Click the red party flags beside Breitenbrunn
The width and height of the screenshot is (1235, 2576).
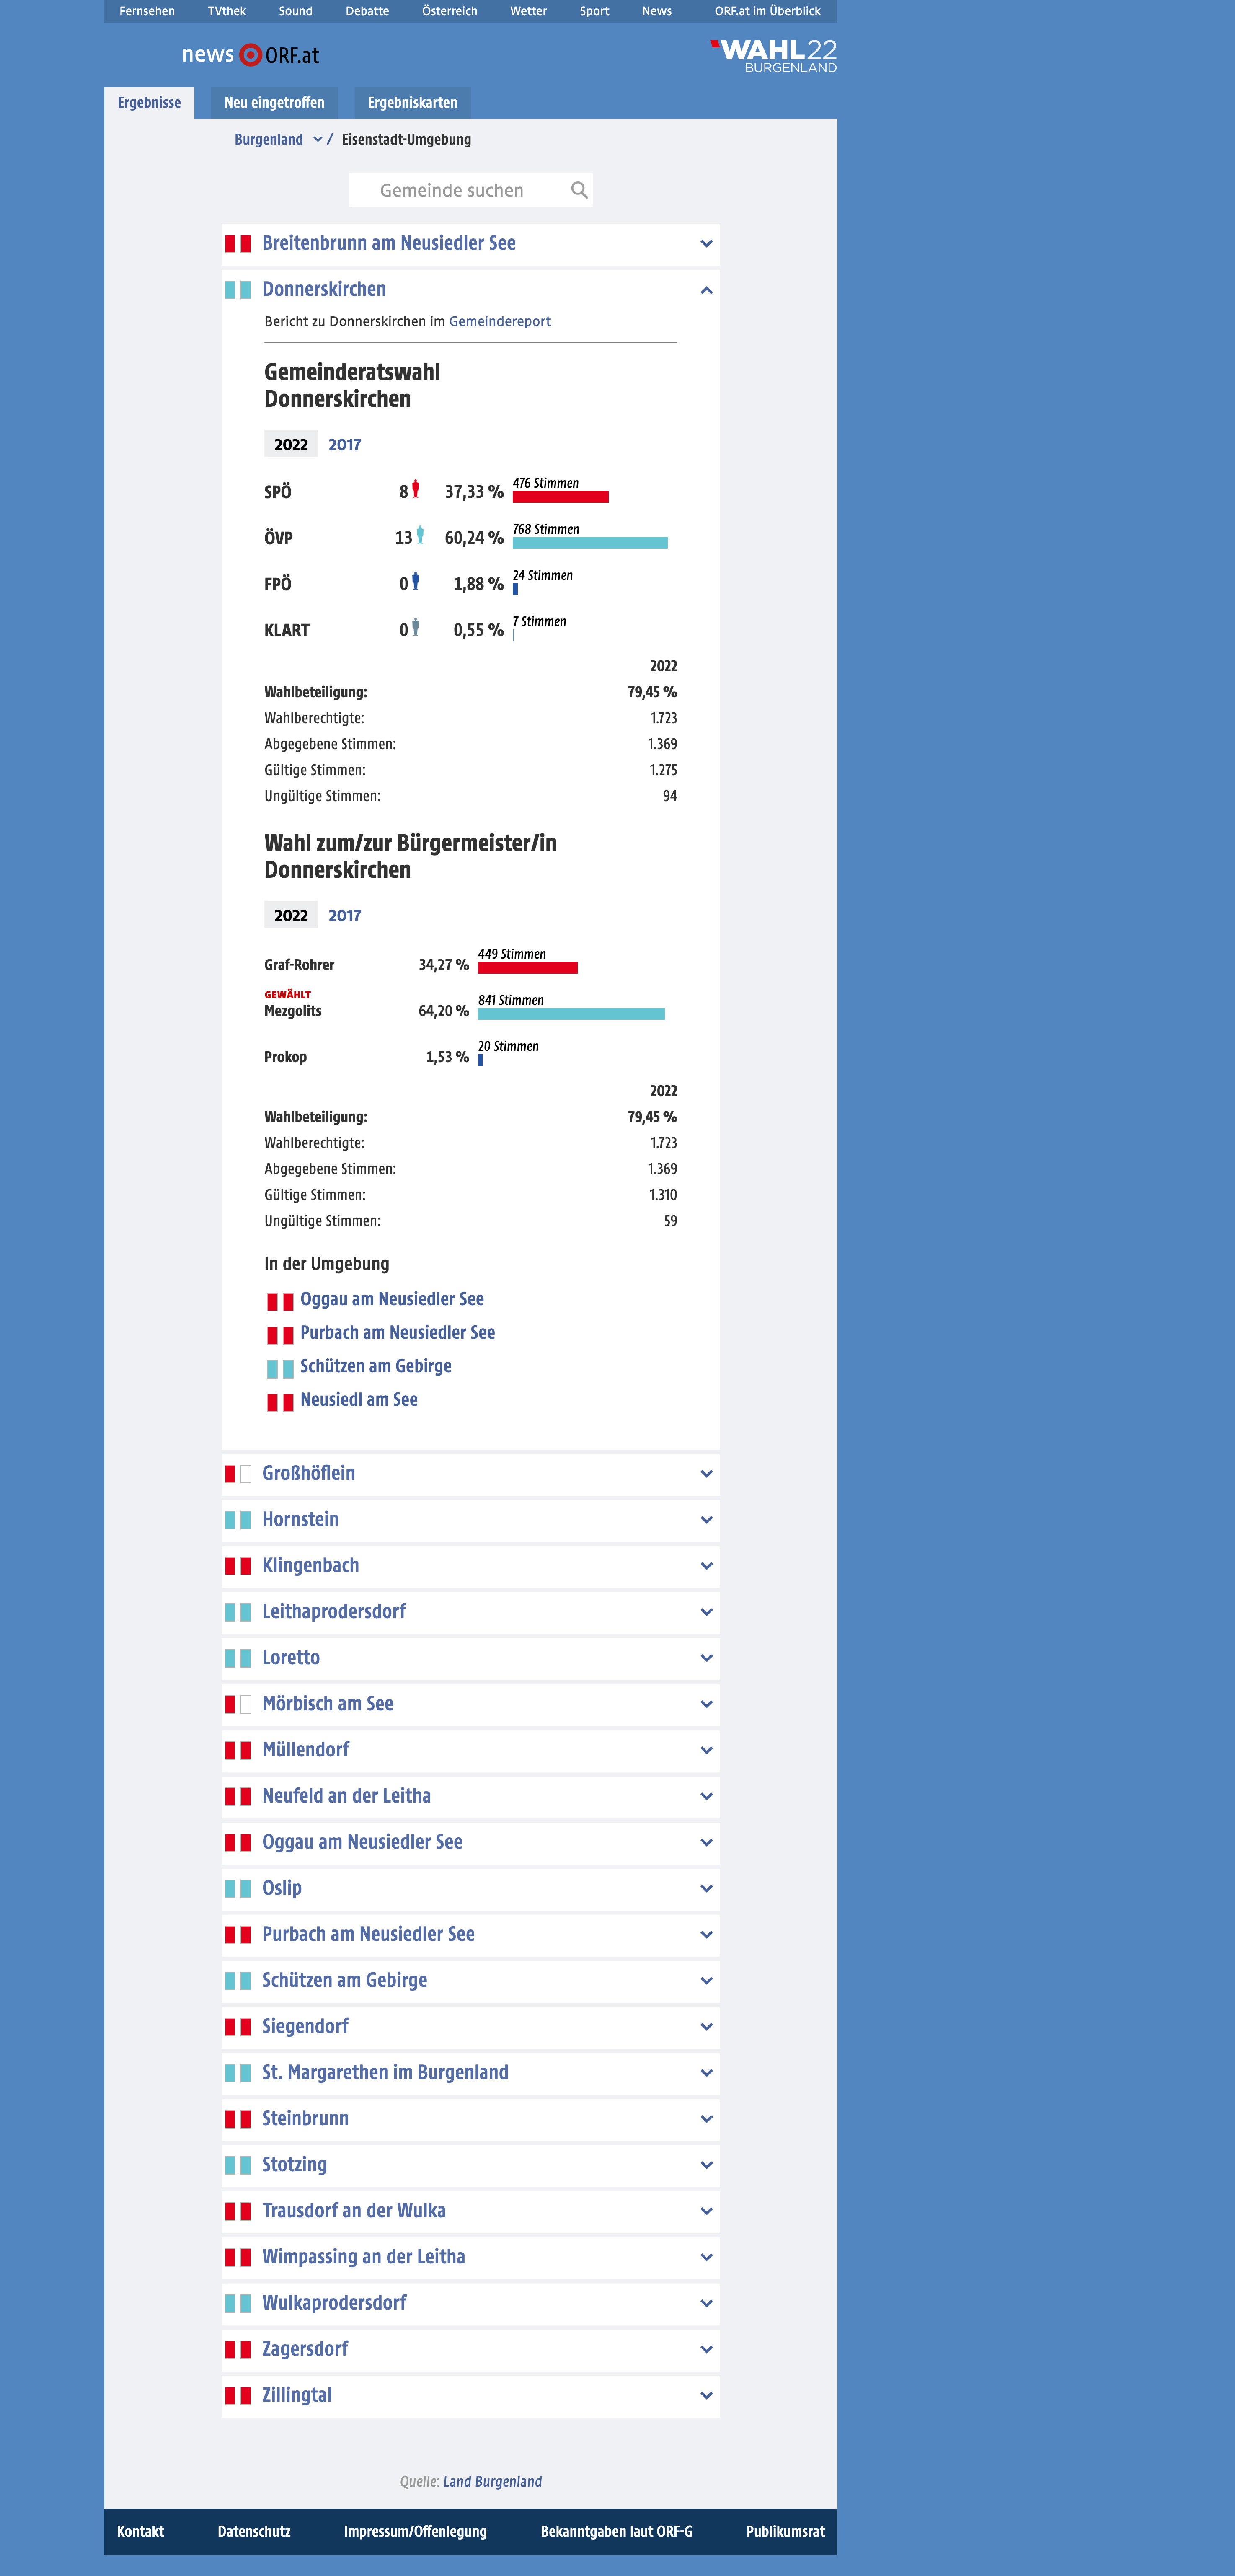coord(238,243)
